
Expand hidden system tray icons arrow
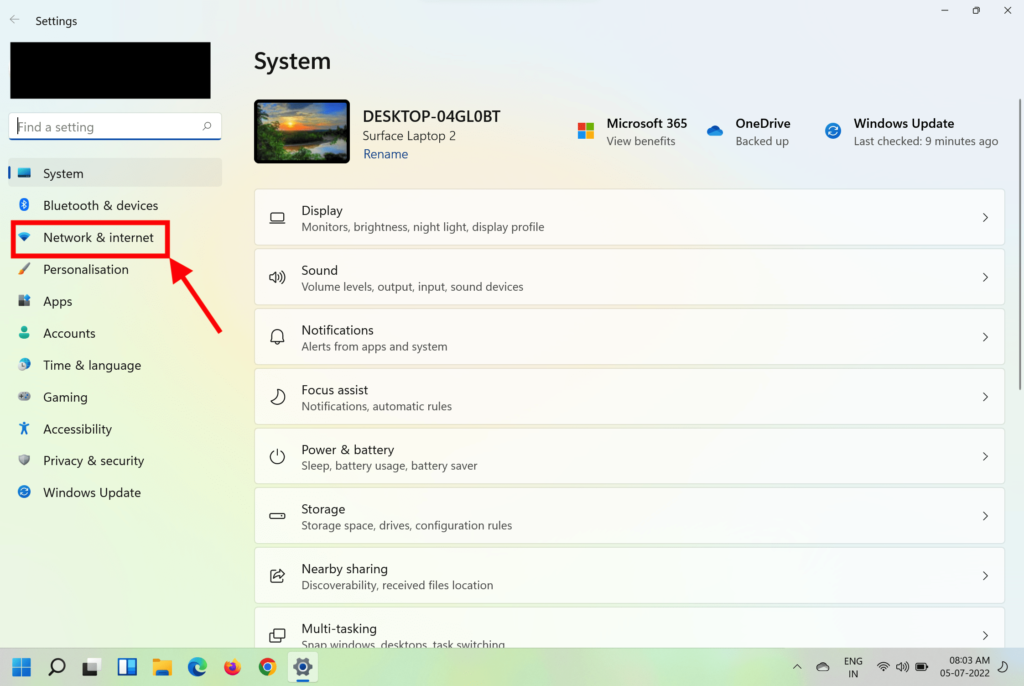click(x=797, y=667)
